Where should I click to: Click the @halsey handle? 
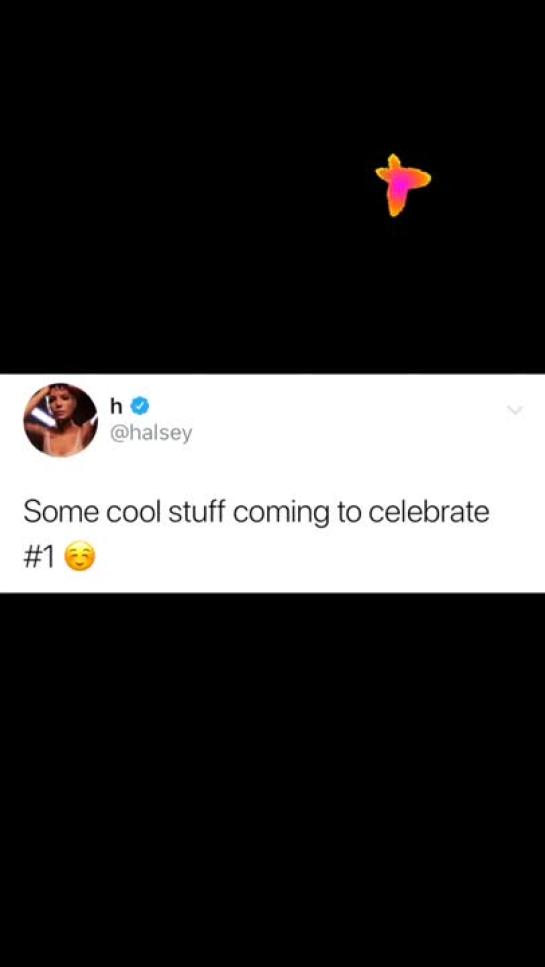pyautogui.click(x=150, y=434)
